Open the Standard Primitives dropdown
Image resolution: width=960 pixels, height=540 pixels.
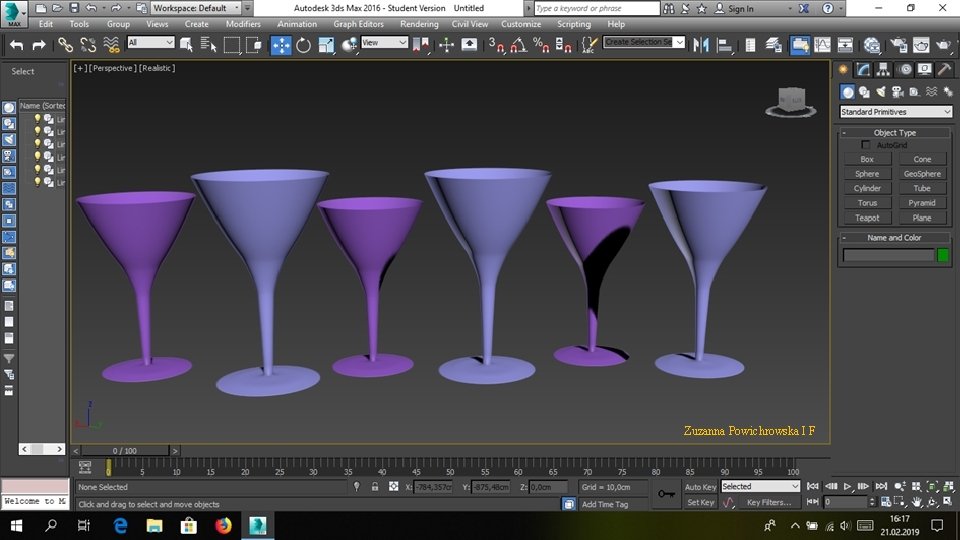pos(895,112)
